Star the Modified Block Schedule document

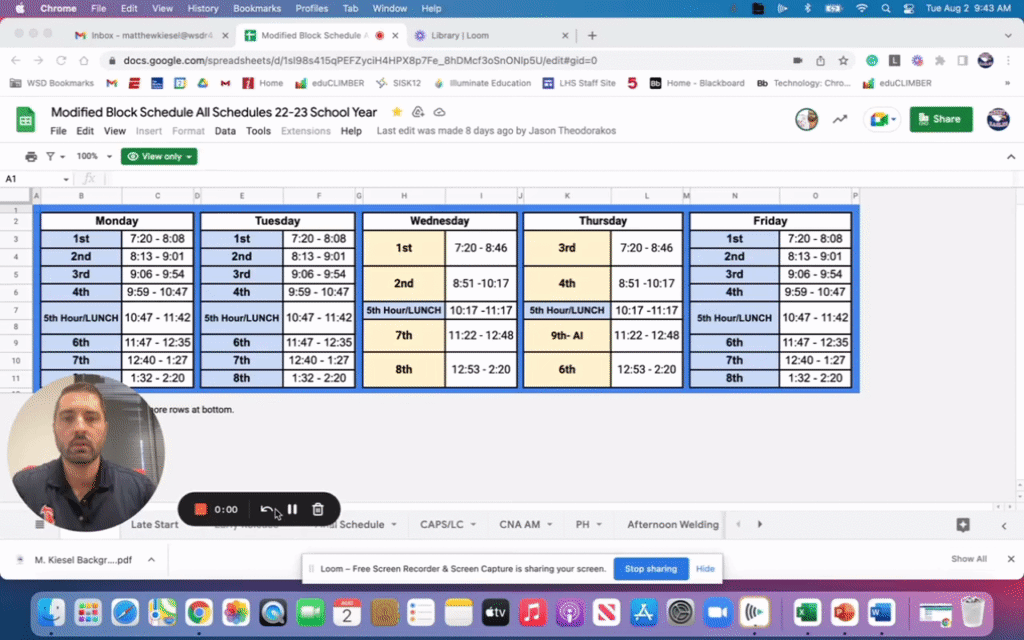click(x=396, y=112)
